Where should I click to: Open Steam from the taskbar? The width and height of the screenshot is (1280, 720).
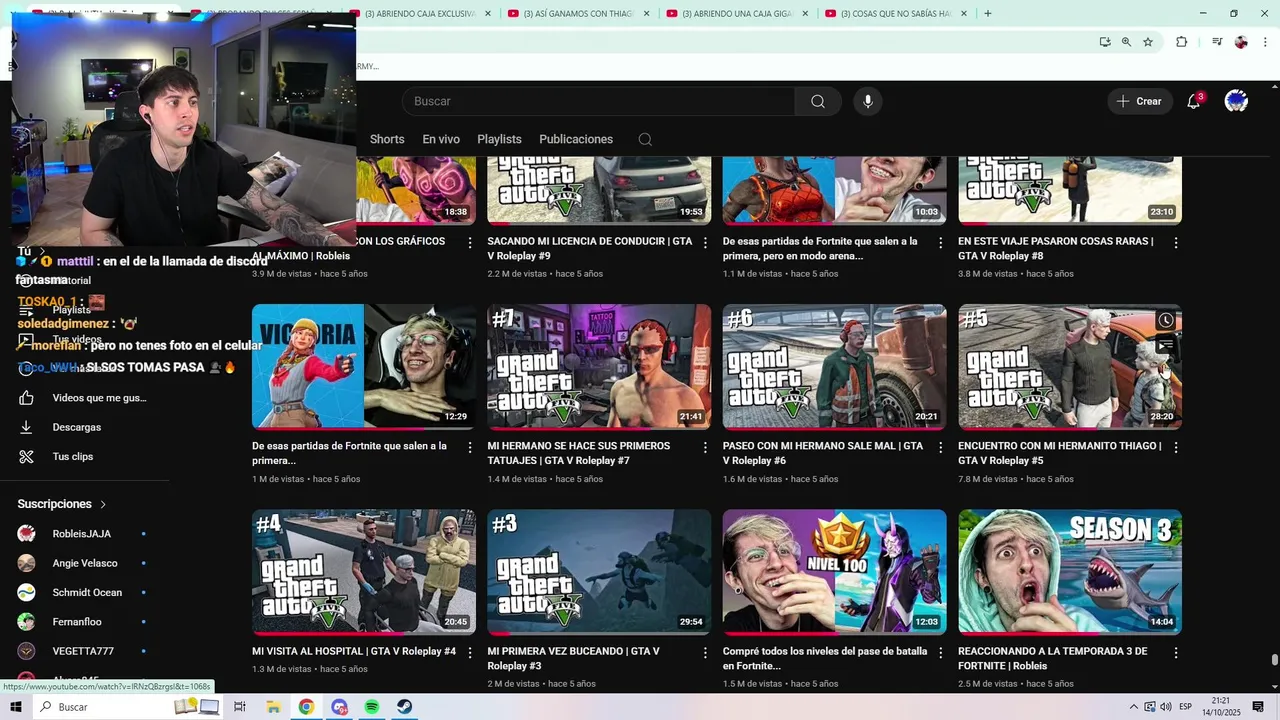coord(404,707)
